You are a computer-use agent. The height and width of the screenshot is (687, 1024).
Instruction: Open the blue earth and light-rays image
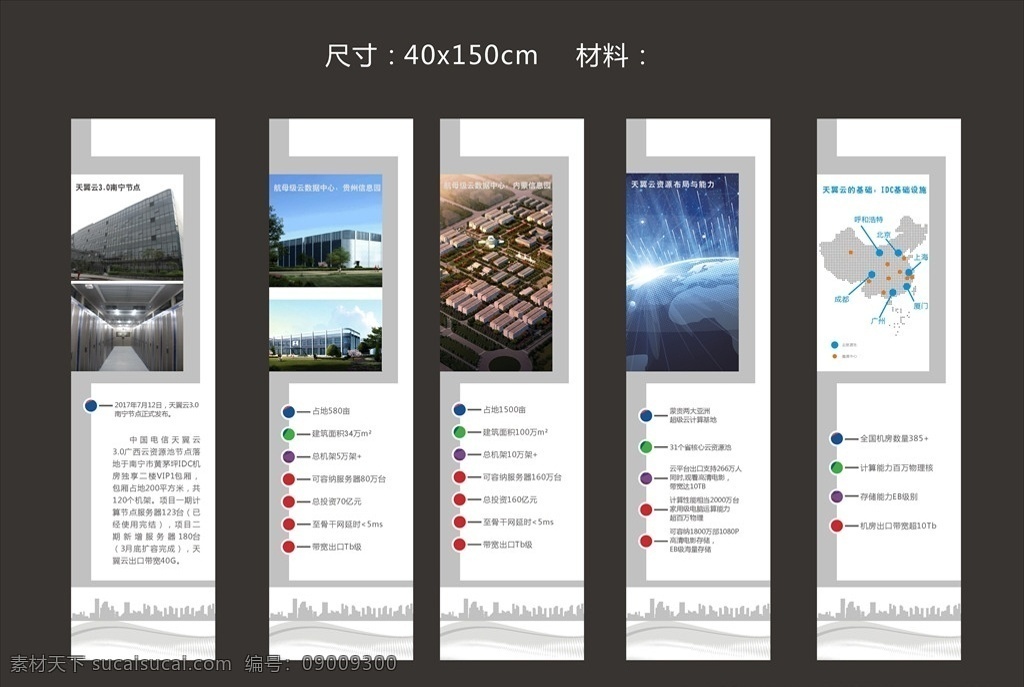[682, 272]
